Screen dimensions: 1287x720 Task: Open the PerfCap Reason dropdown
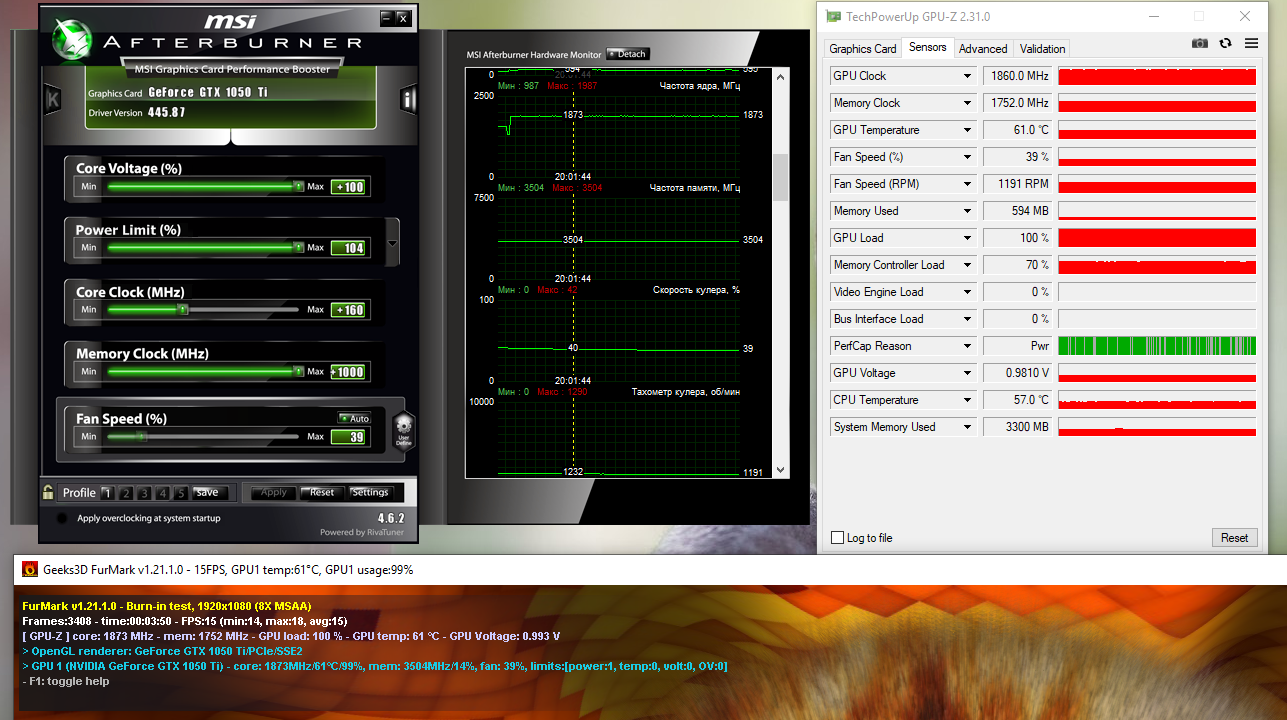click(967, 346)
